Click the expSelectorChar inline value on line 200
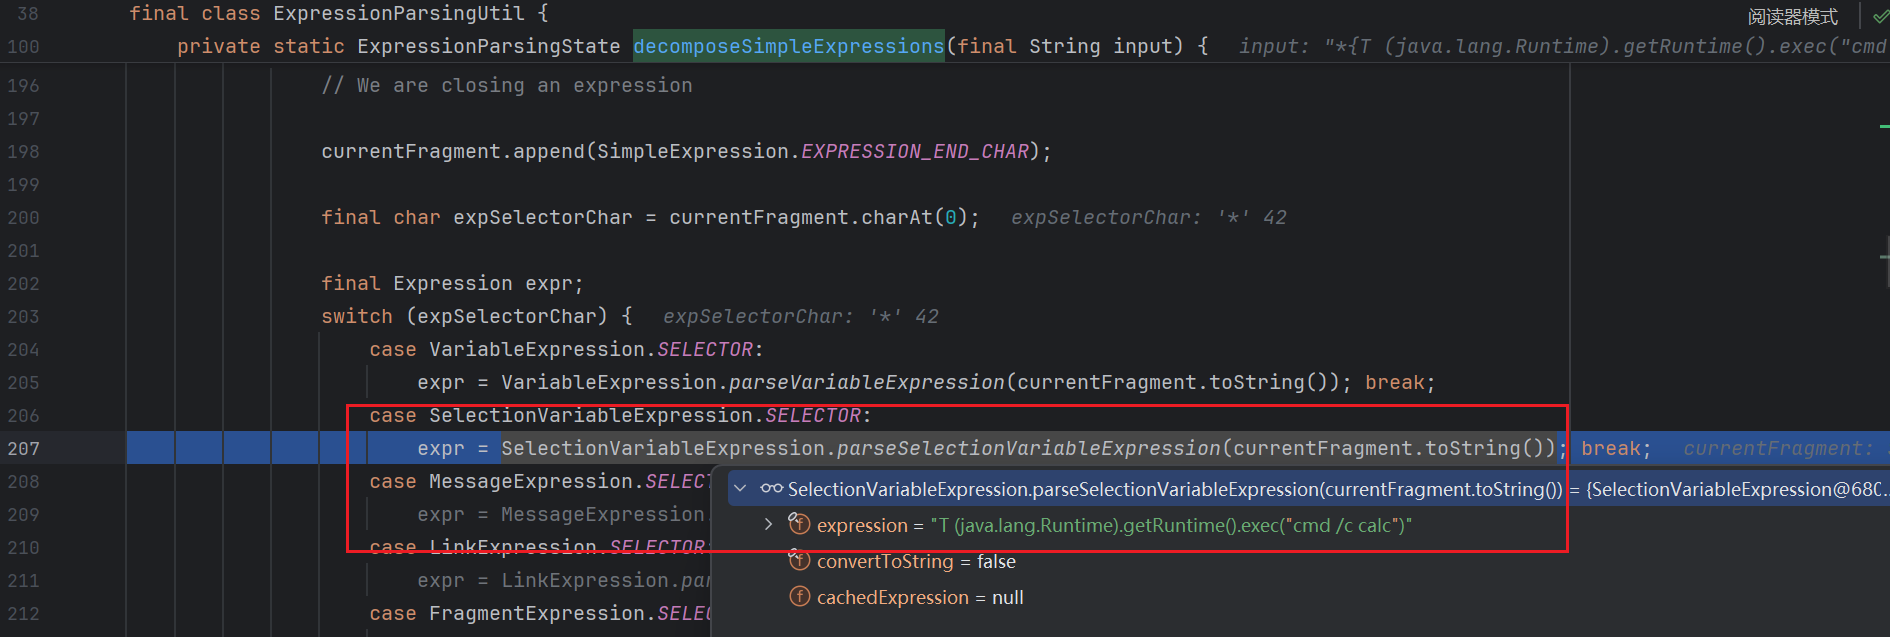Image resolution: width=1890 pixels, height=637 pixels. coord(1148,218)
